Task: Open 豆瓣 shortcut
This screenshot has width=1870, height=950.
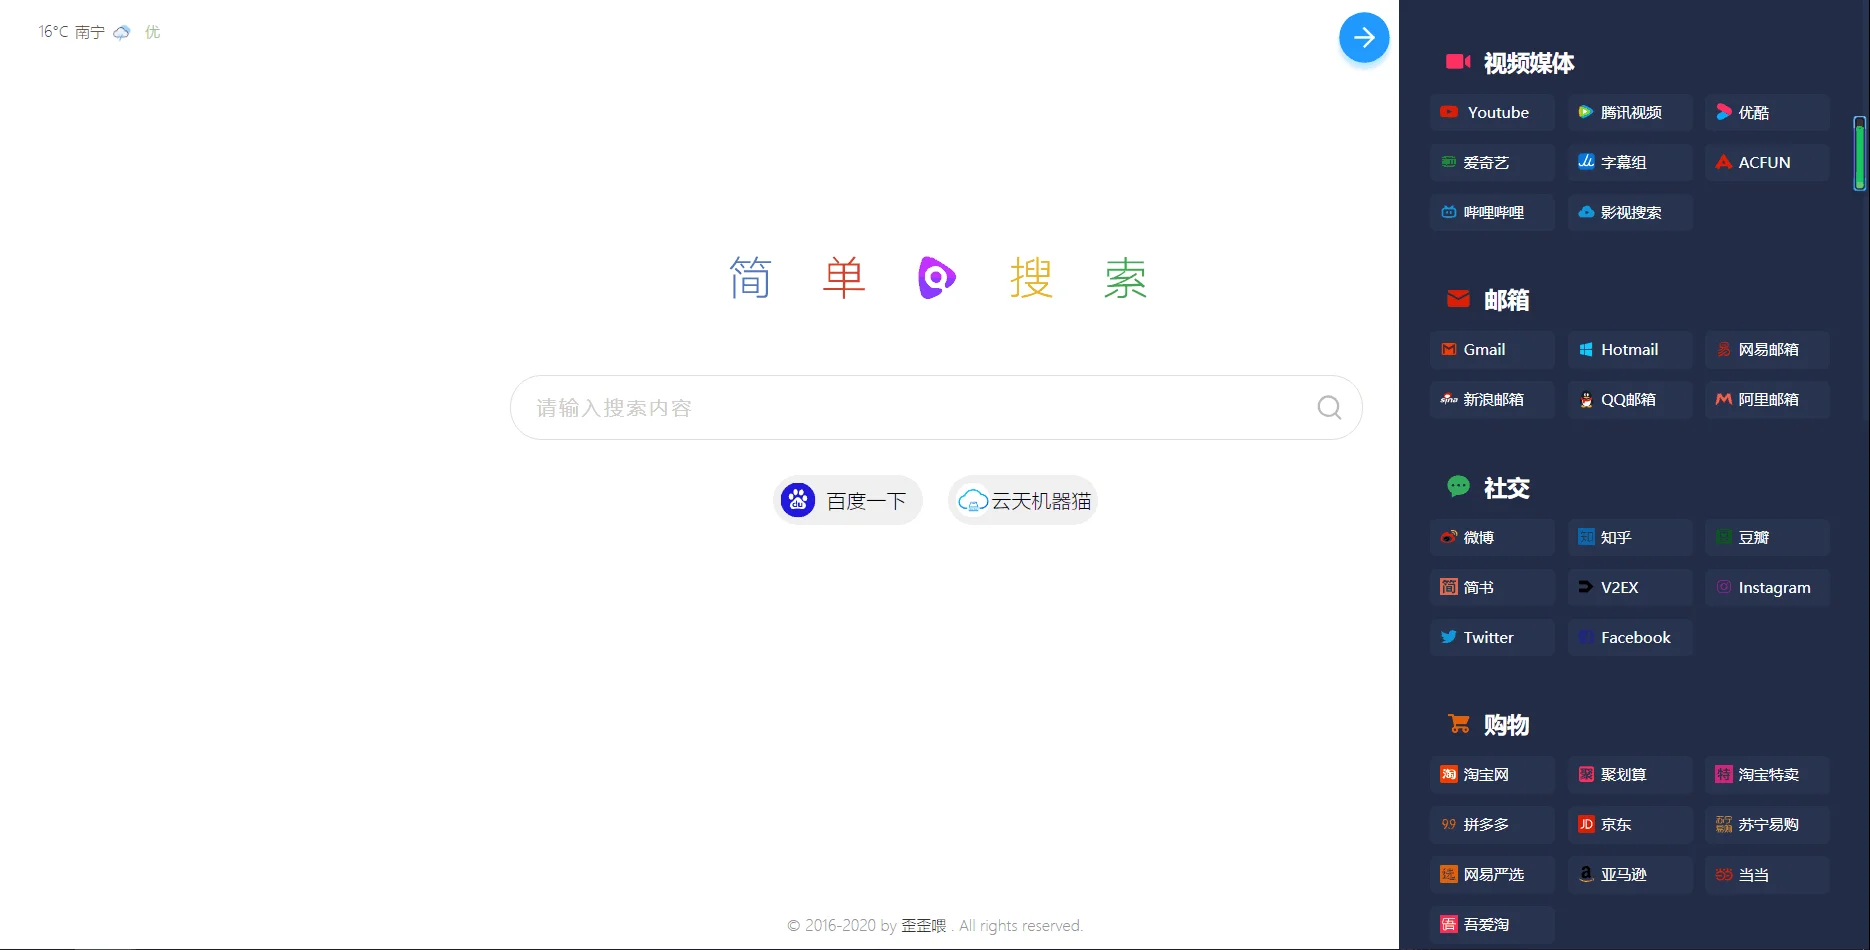Action: click(x=1767, y=538)
